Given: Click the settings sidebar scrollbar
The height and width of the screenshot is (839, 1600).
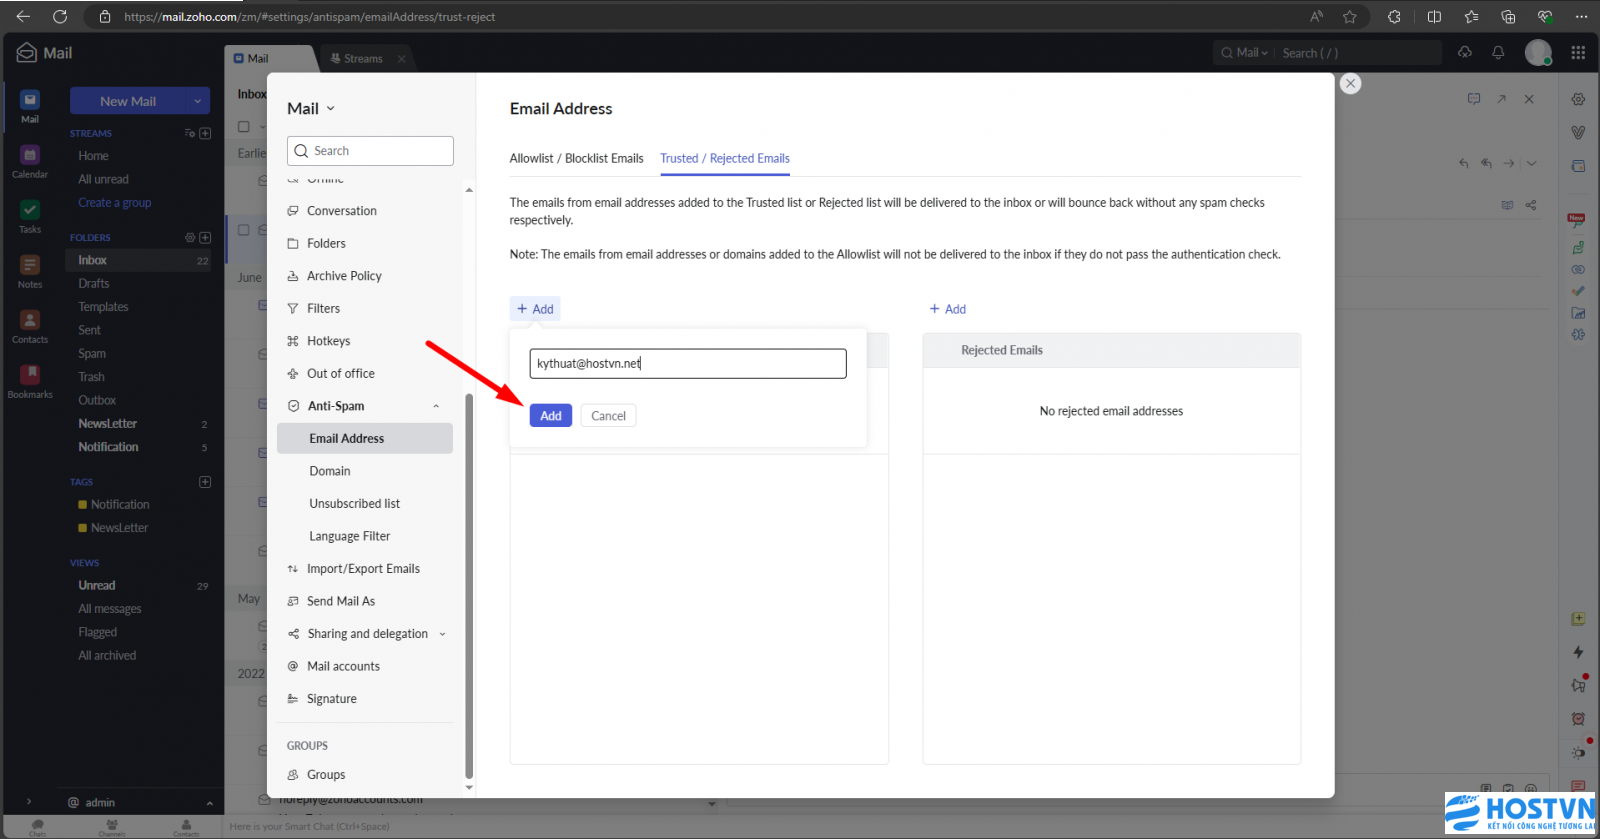Looking at the screenshot, I should (469, 585).
